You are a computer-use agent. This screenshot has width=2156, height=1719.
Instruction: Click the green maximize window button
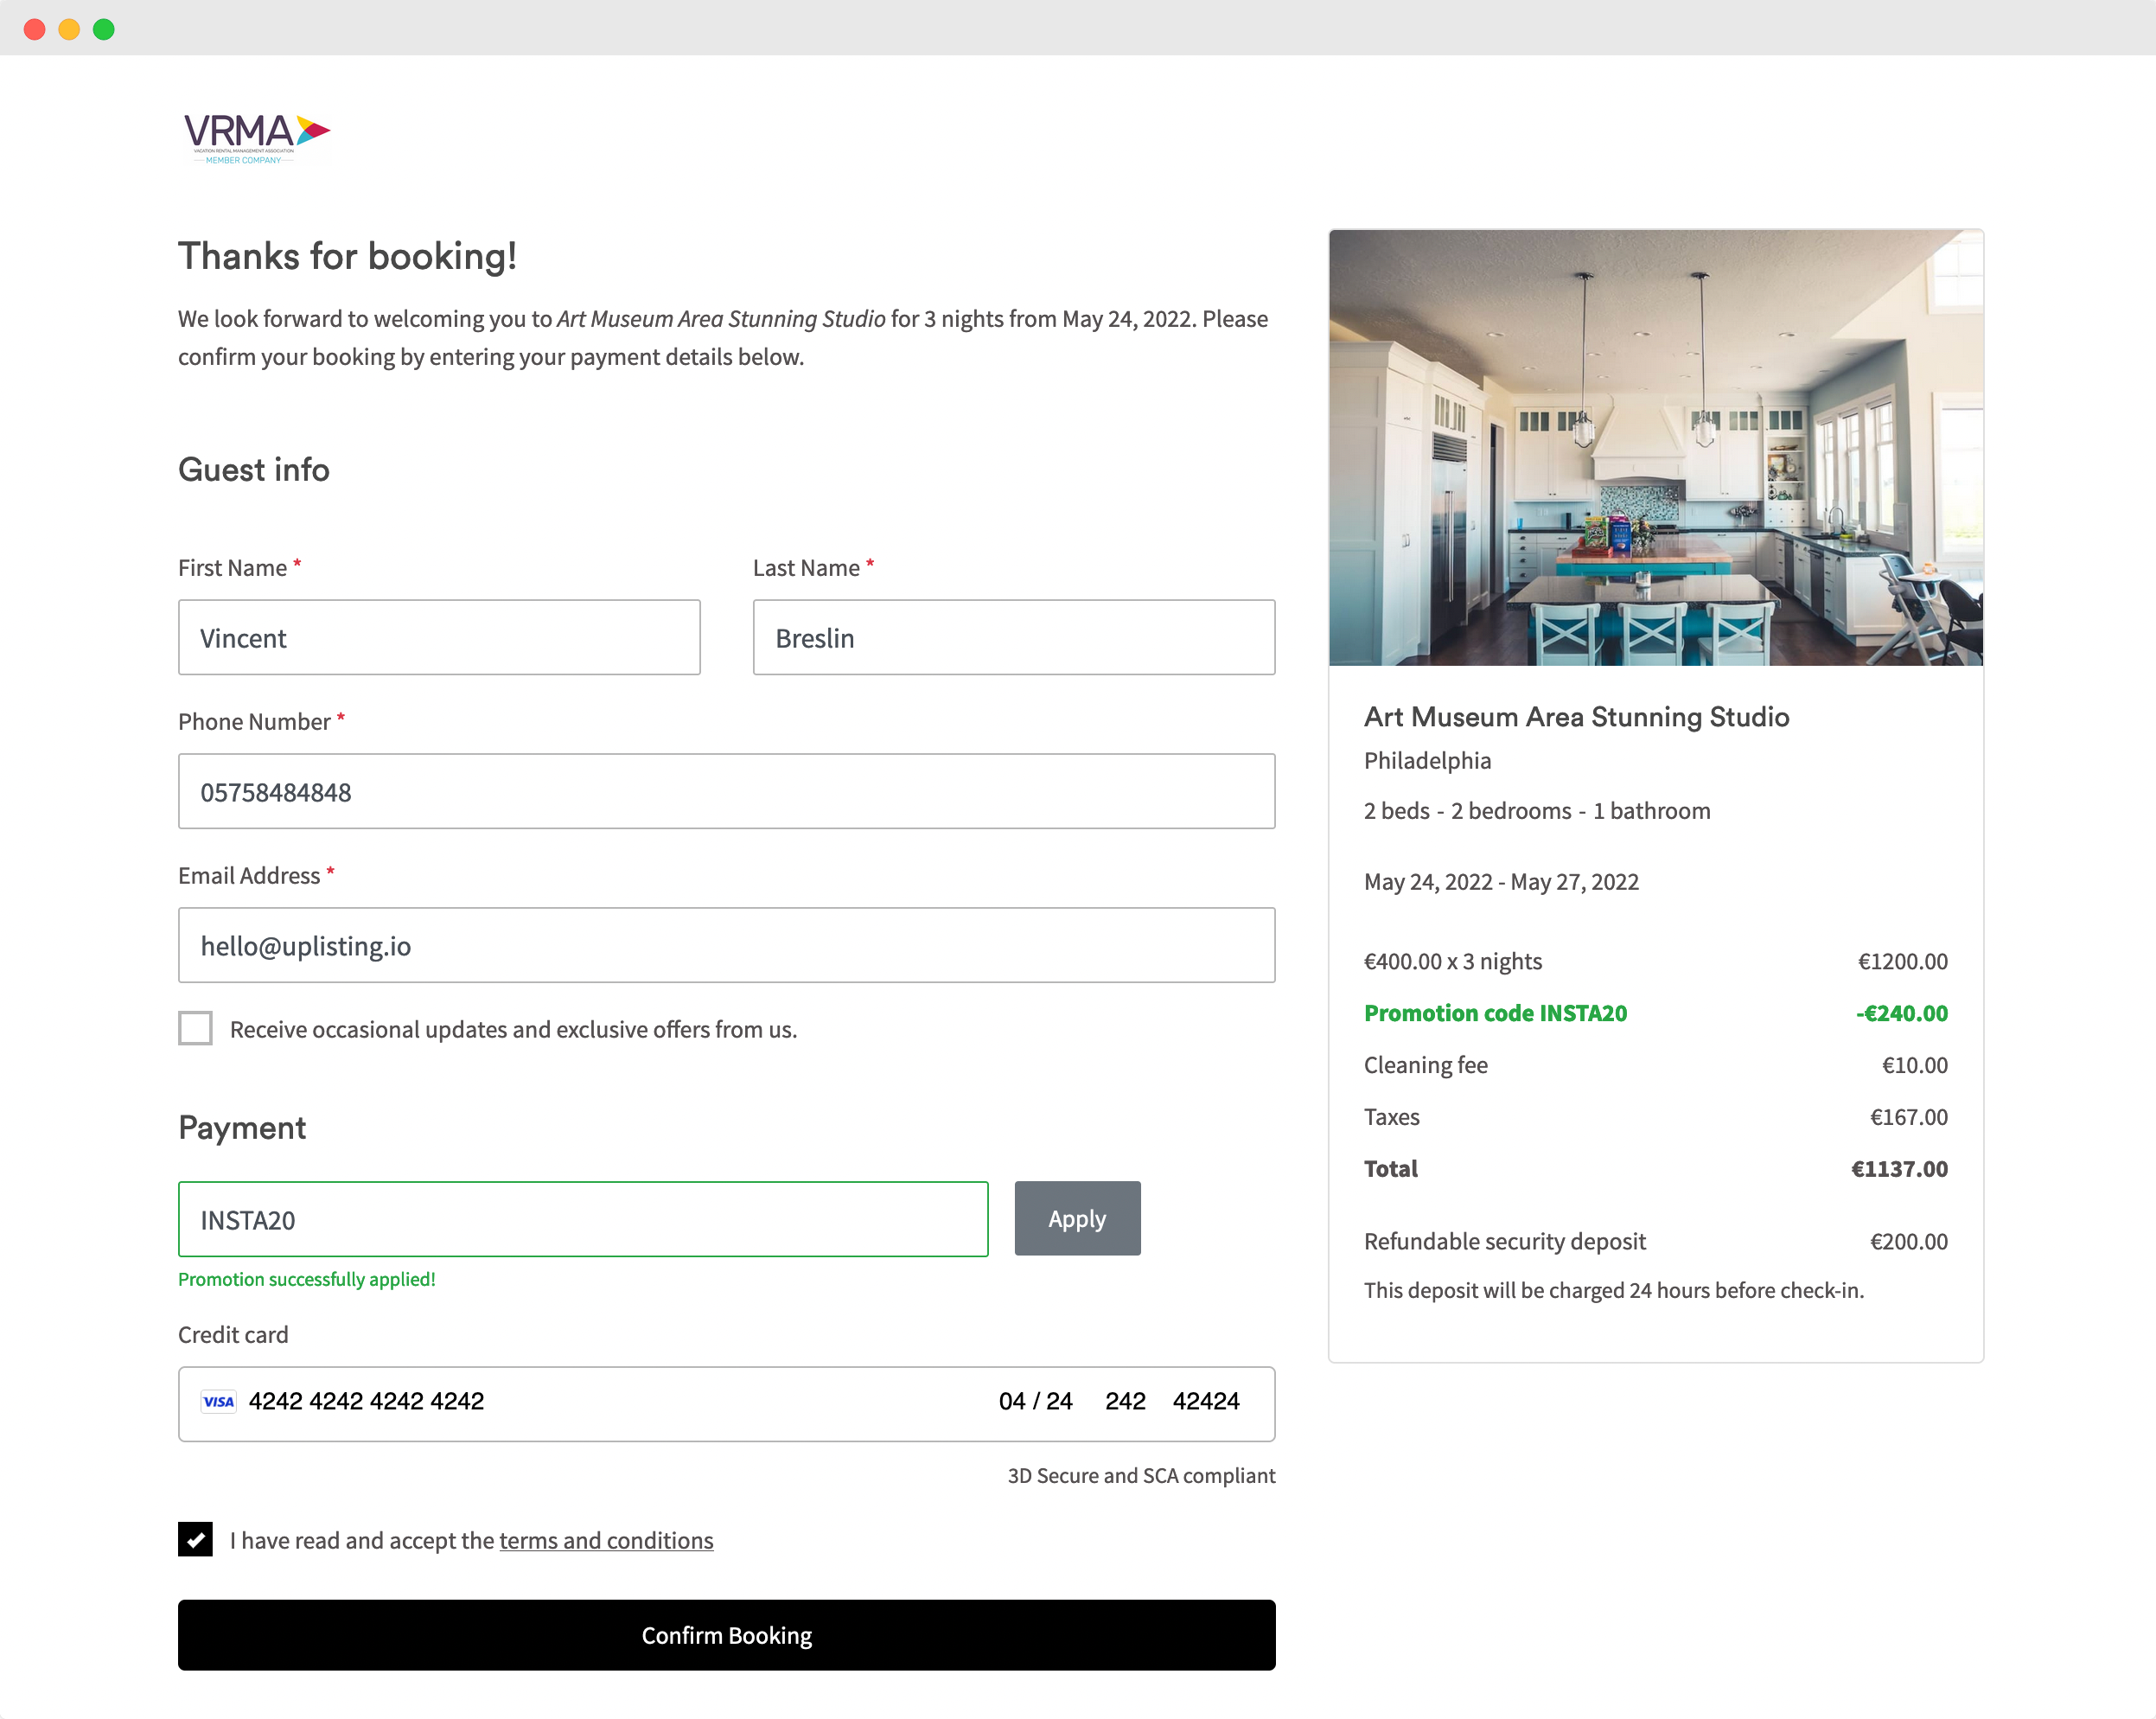pyautogui.click(x=104, y=29)
